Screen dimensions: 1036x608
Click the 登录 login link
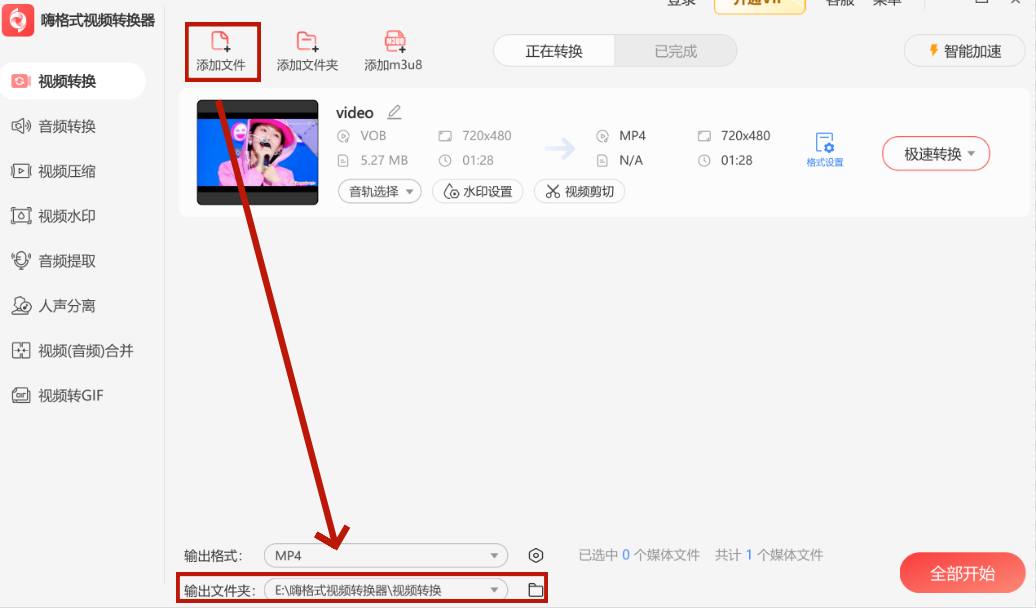coord(681,3)
